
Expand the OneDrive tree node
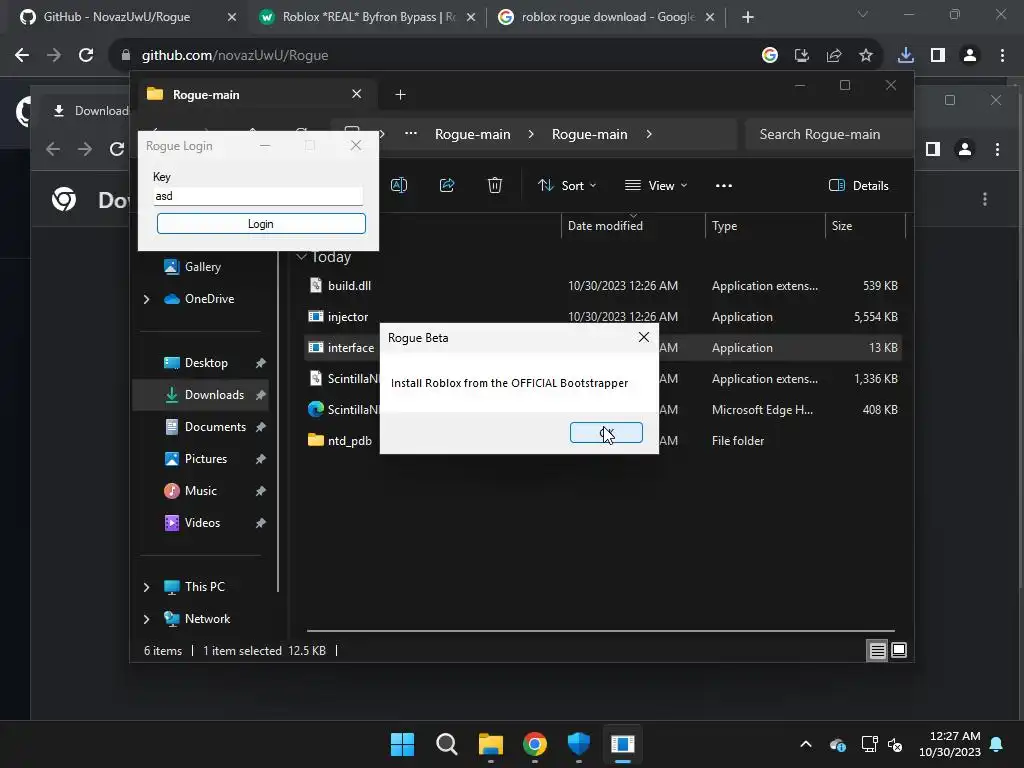point(146,299)
